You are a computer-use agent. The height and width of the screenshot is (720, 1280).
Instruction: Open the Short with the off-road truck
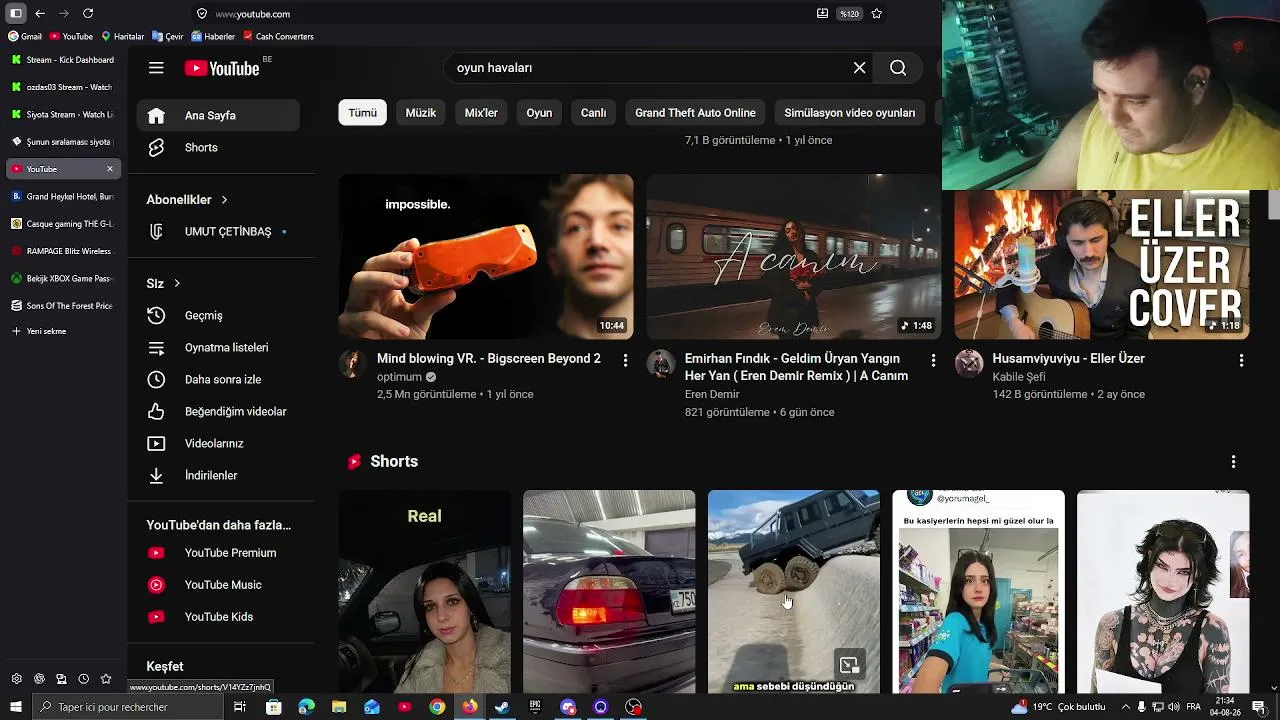tap(794, 591)
